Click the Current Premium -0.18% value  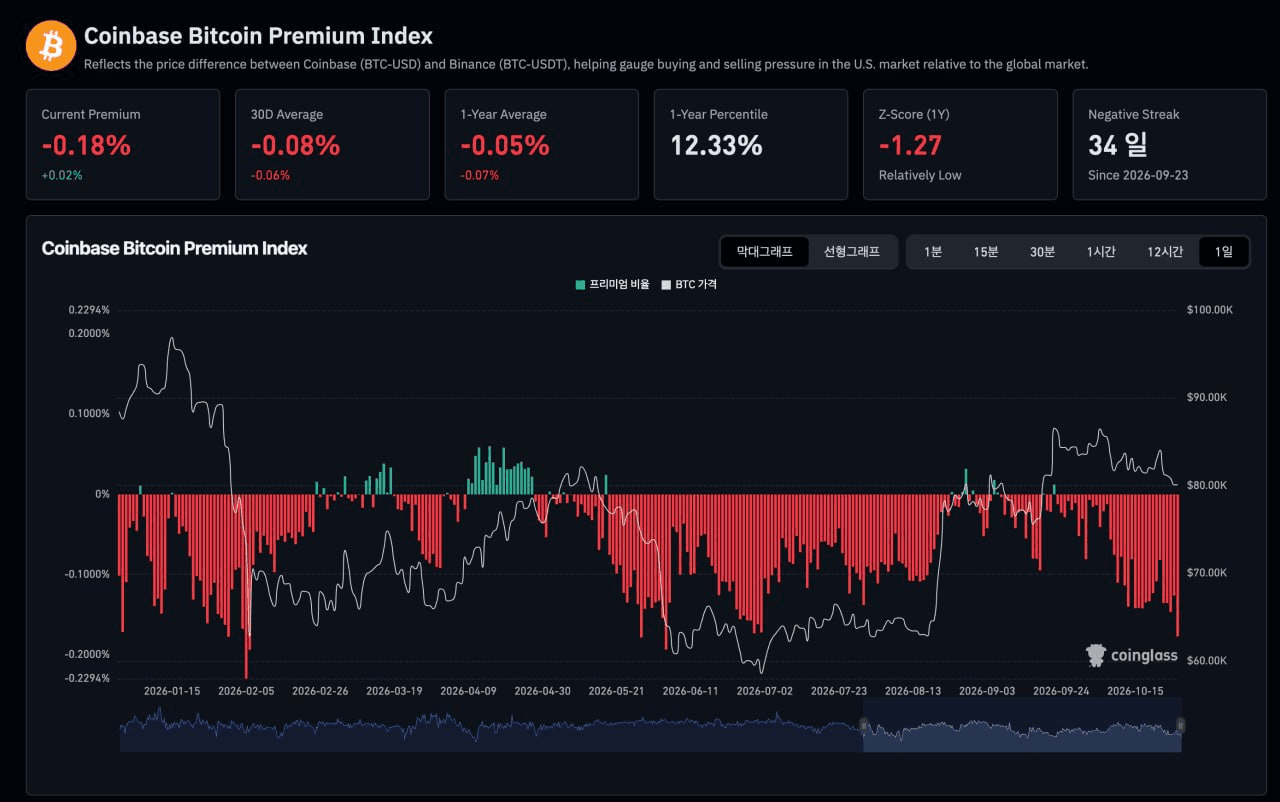click(x=86, y=145)
